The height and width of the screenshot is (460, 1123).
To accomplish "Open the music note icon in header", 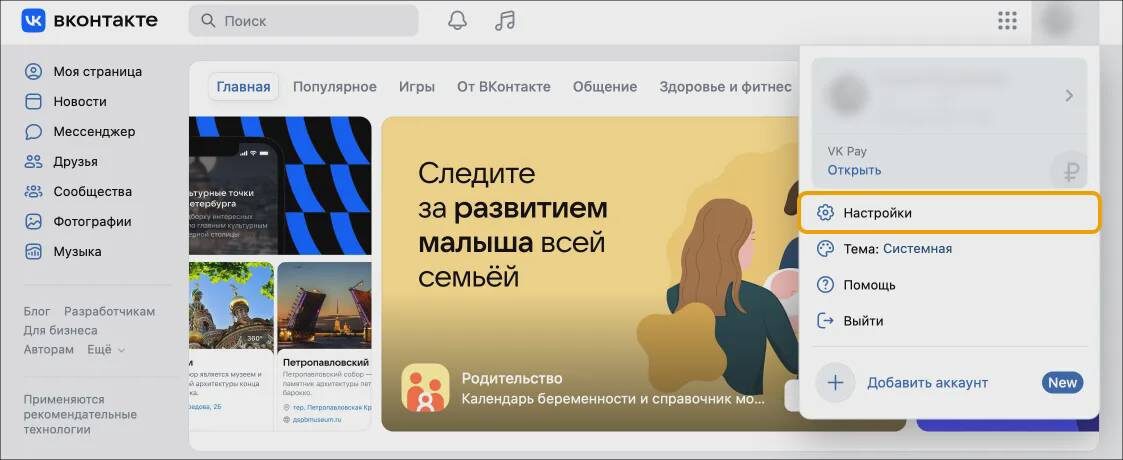I will 505,21.
